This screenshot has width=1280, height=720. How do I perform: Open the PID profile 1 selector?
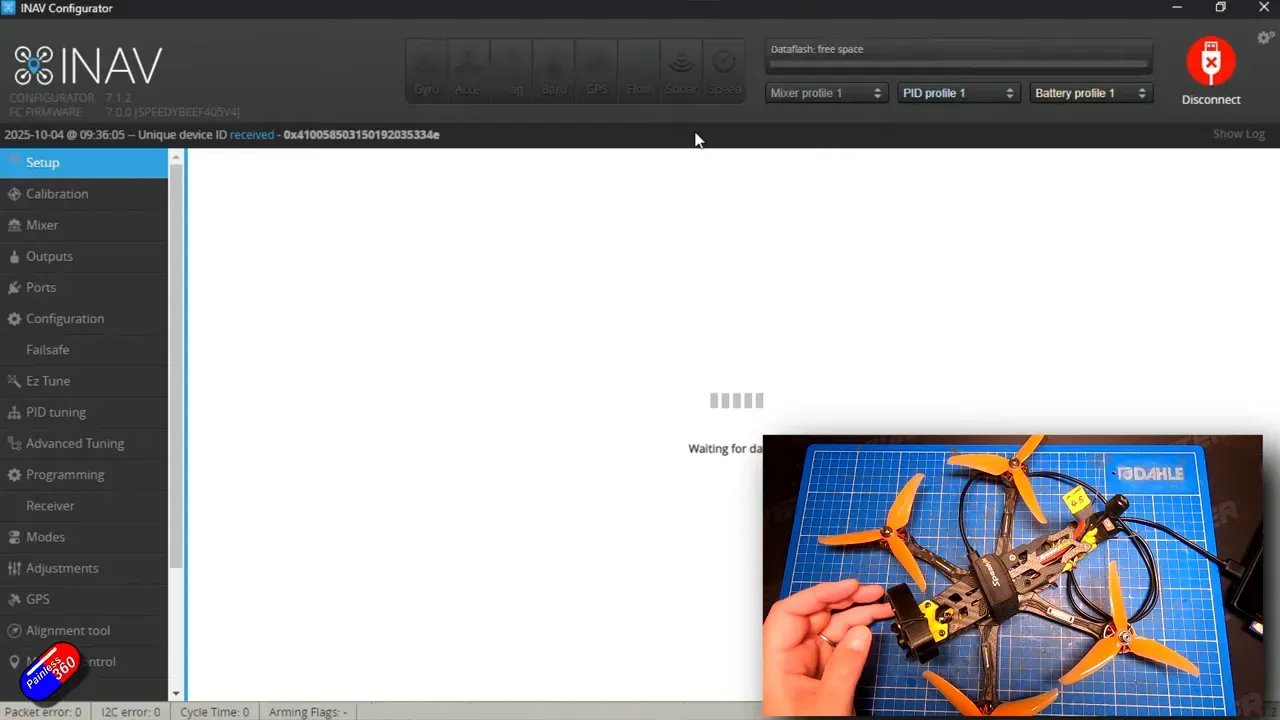(x=958, y=93)
